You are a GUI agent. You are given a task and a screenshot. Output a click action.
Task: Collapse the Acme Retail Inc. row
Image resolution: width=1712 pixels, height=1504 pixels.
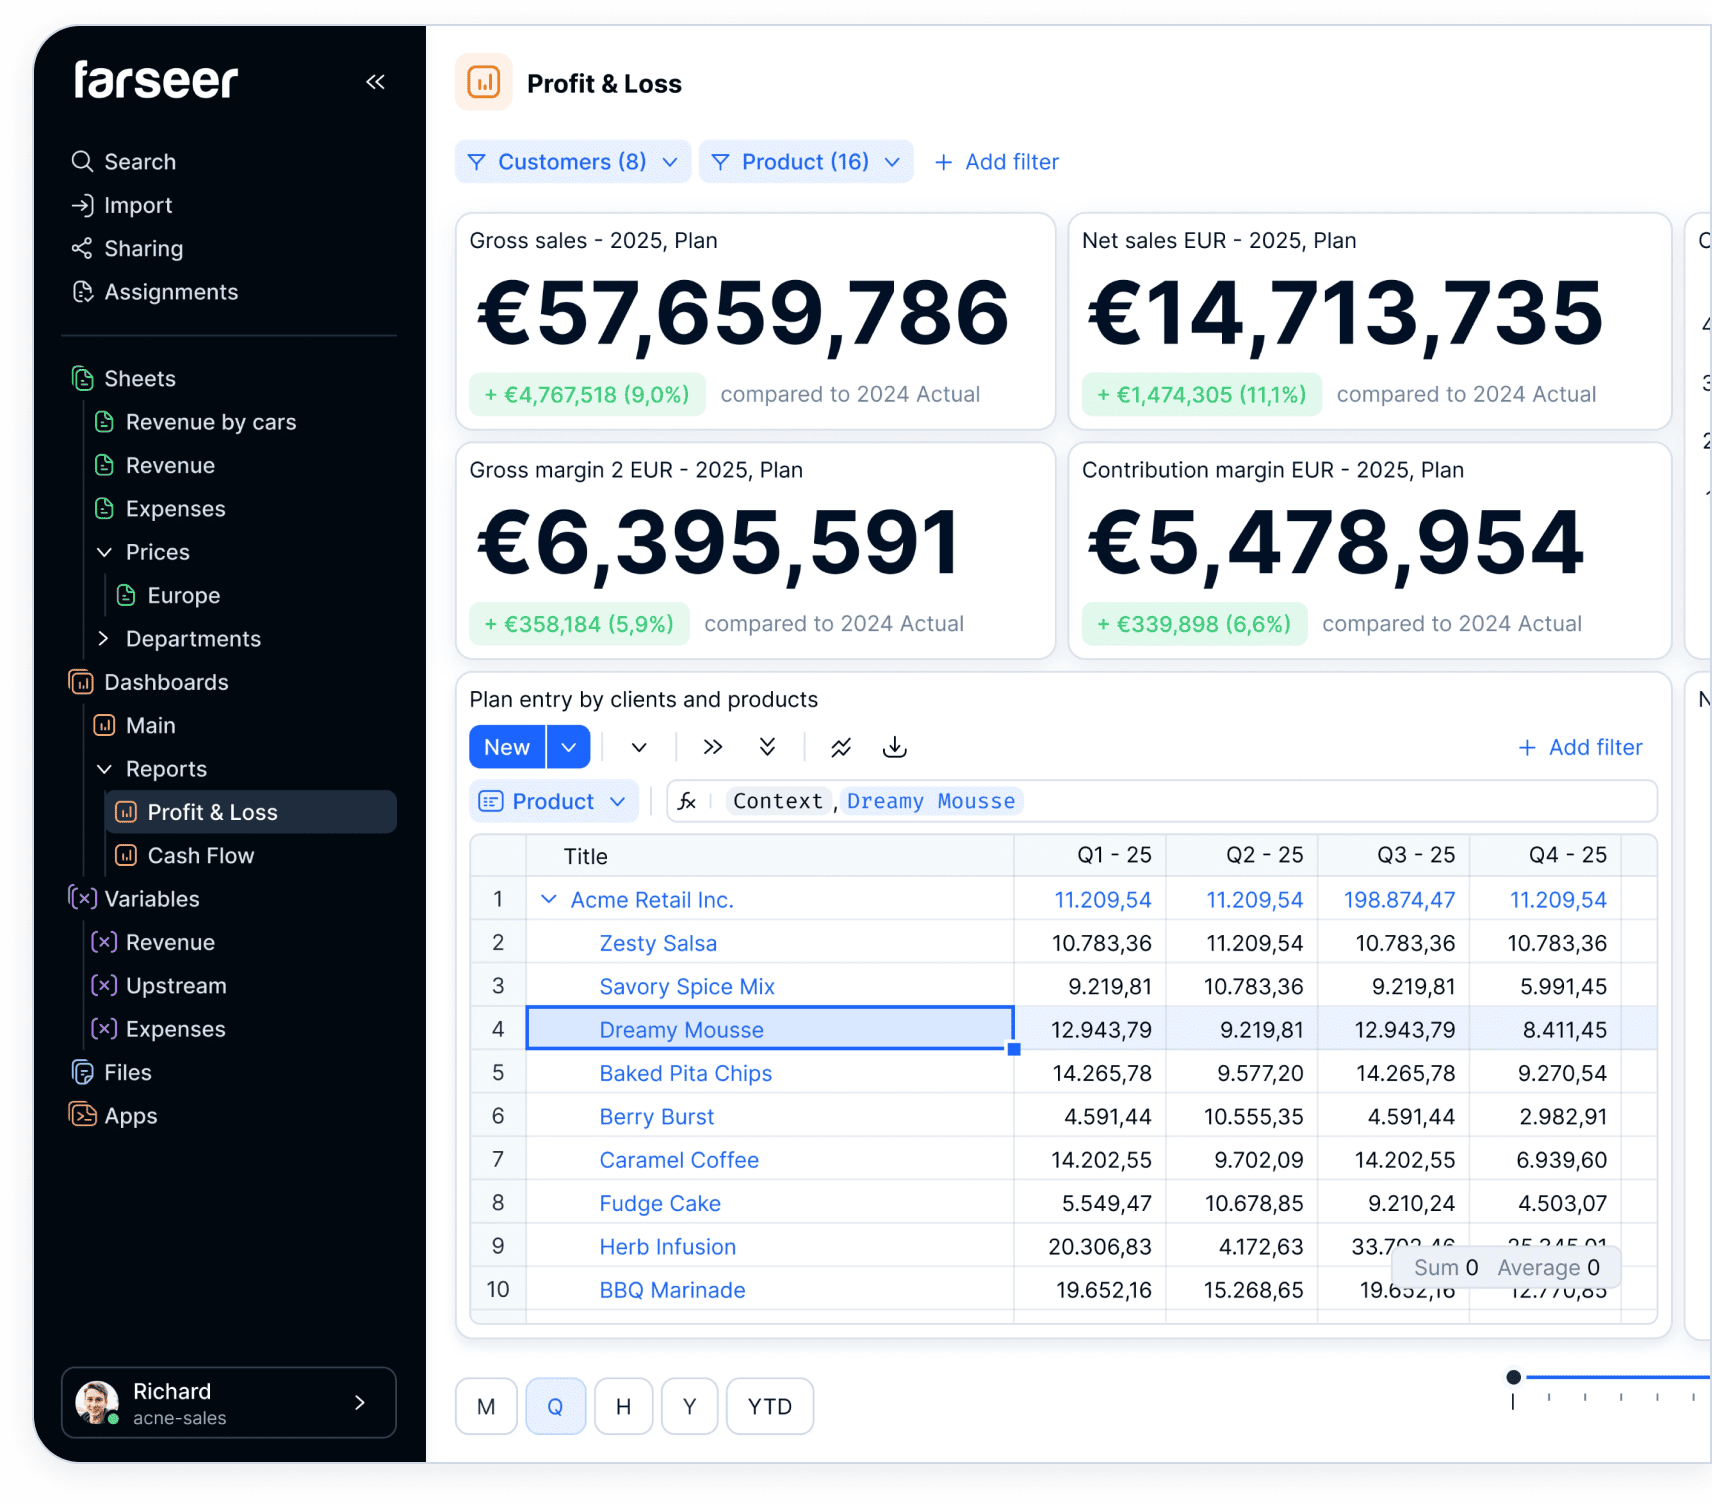pyautogui.click(x=549, y=900)
